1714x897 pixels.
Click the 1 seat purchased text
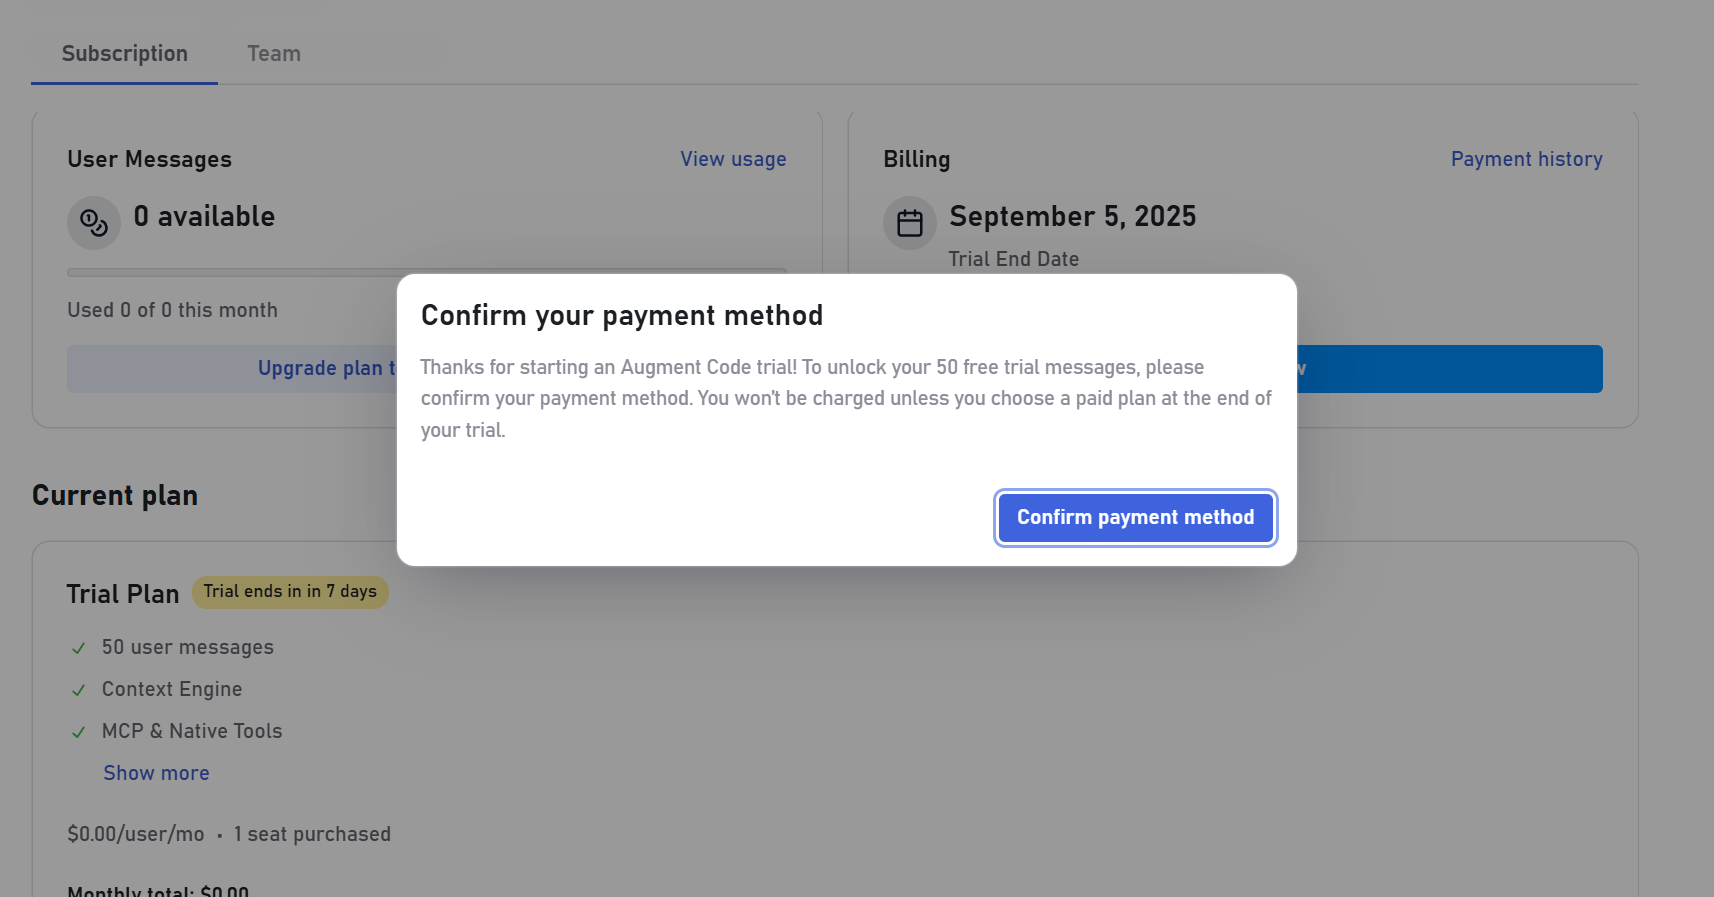coord(312,834)
